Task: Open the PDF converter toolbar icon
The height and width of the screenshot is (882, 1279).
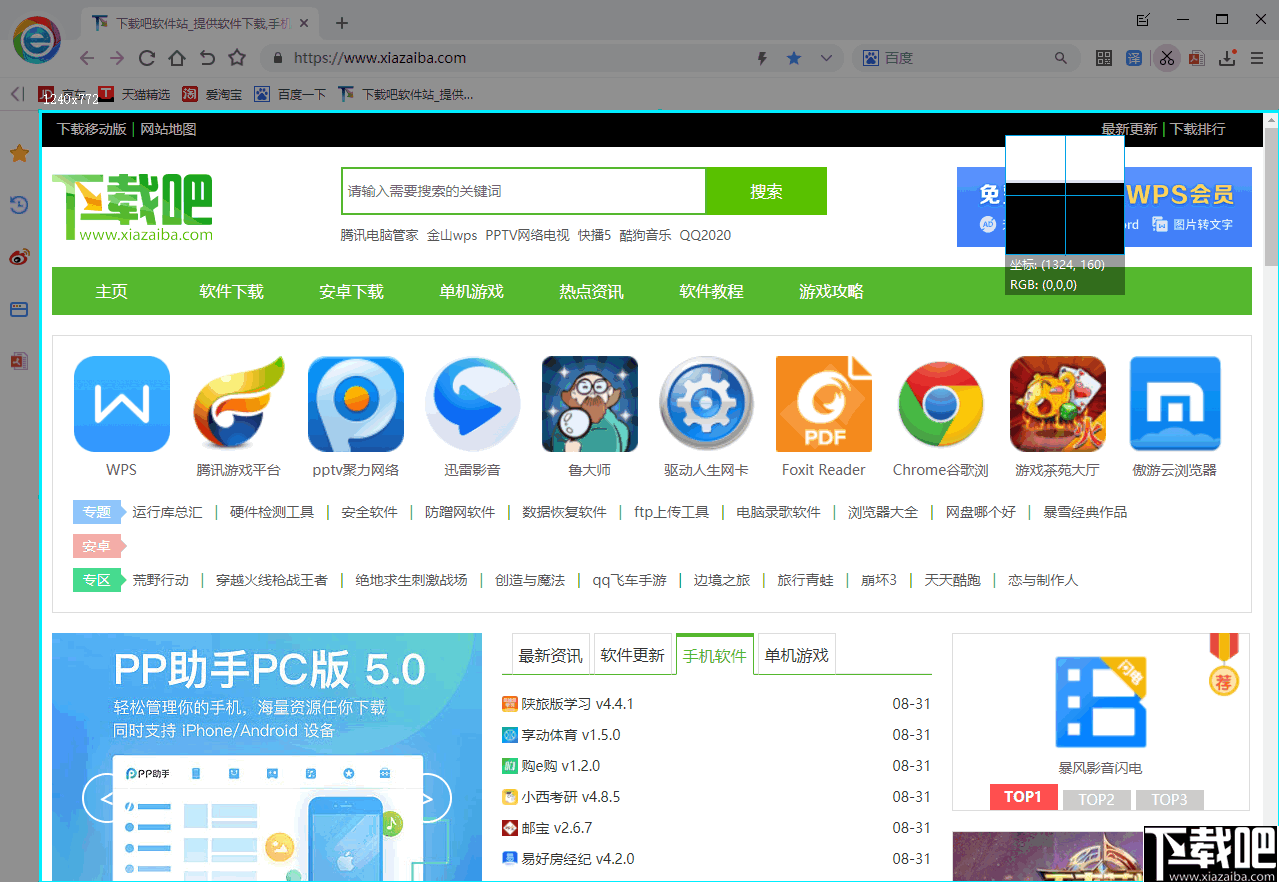Action: point(1196,58)
